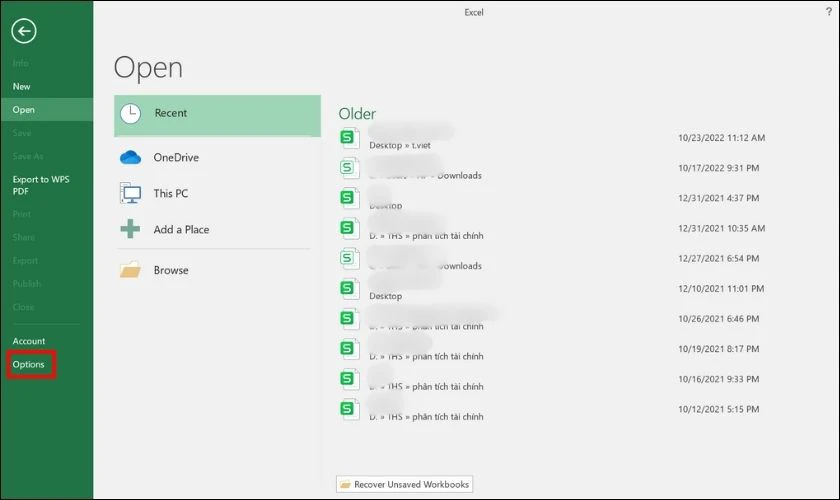Viewport: 840px width, 500px height.
Task: Click the back arrow to return
Action: tap(24, 31)
